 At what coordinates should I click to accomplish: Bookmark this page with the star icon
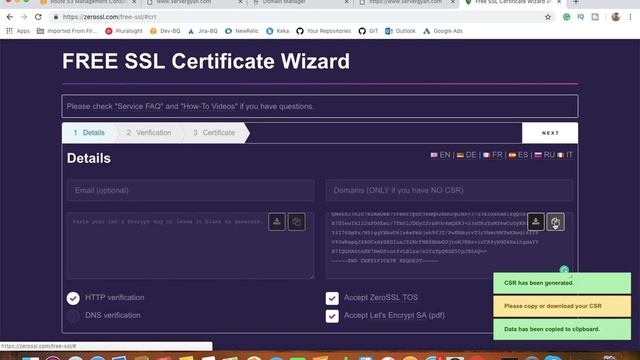coord(548,17)
